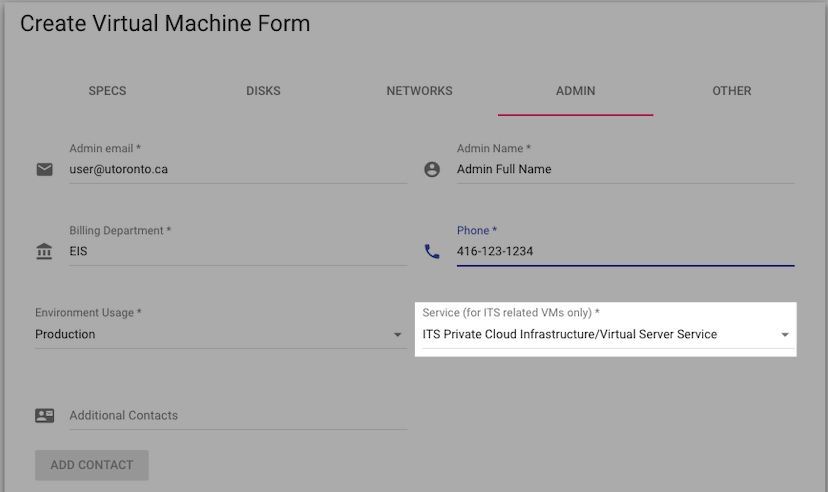
Task: Click the ADD CONTACT button
Action: [92, 465]
